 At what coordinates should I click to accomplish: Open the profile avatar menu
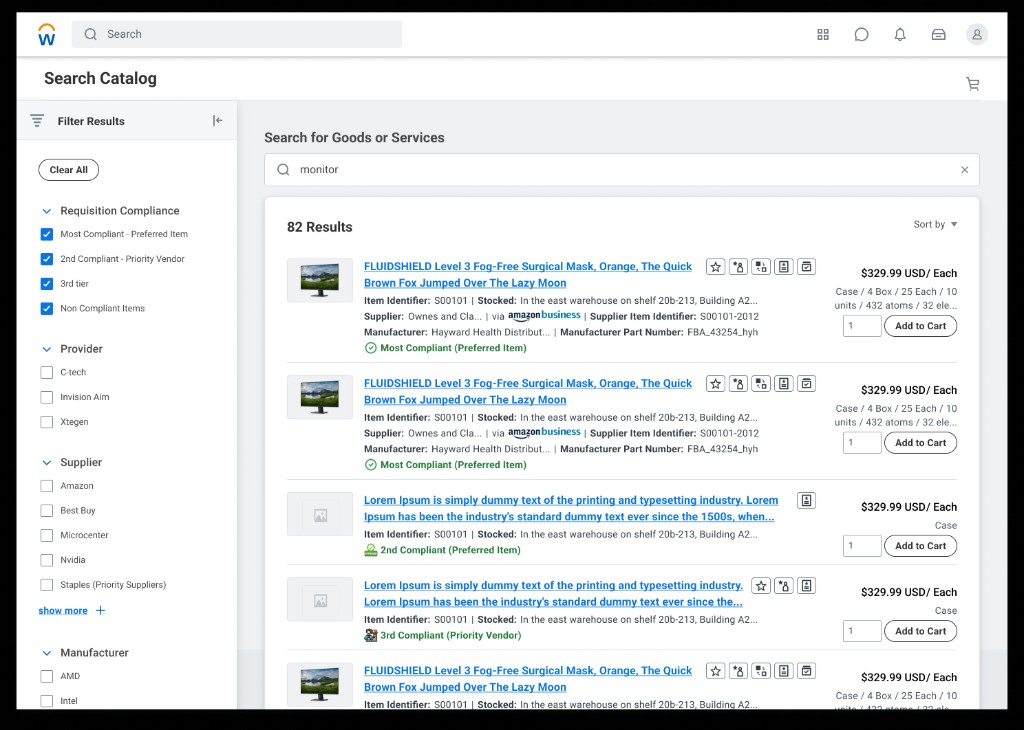coord(977,35)
